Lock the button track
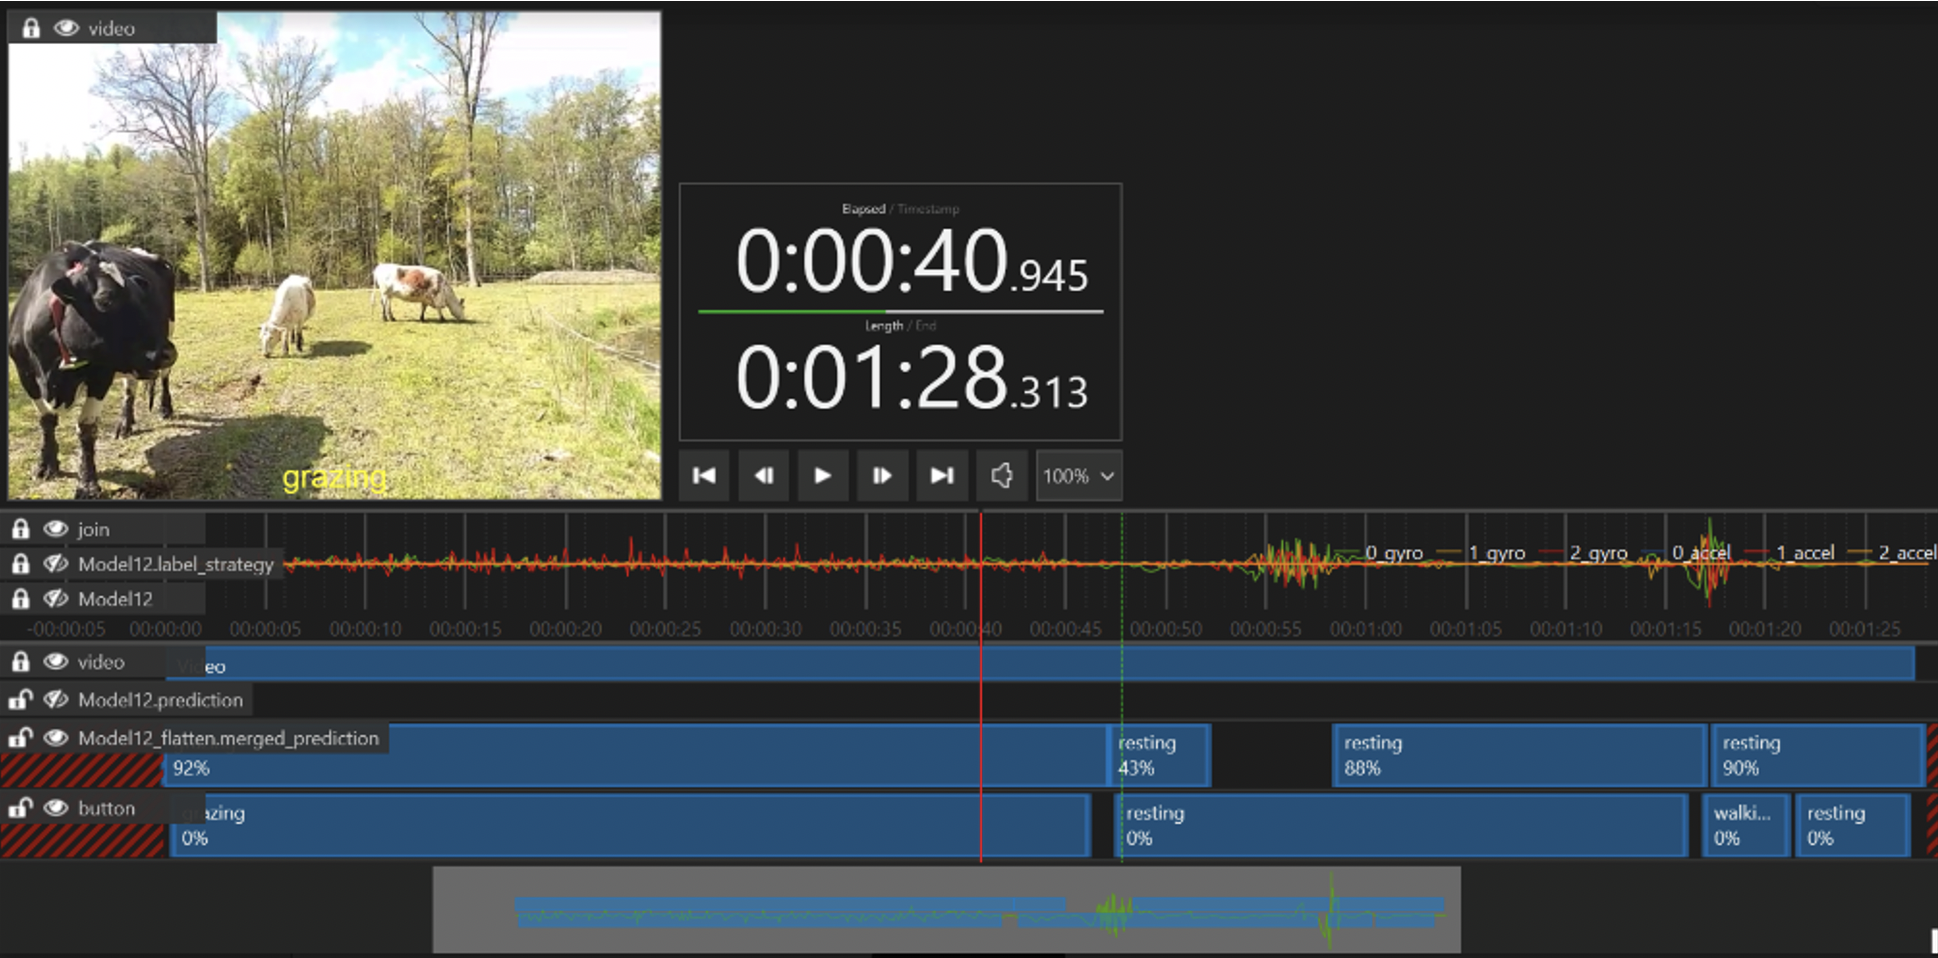The height and width of the screenshot is (958, 1938). click(21, 808)
